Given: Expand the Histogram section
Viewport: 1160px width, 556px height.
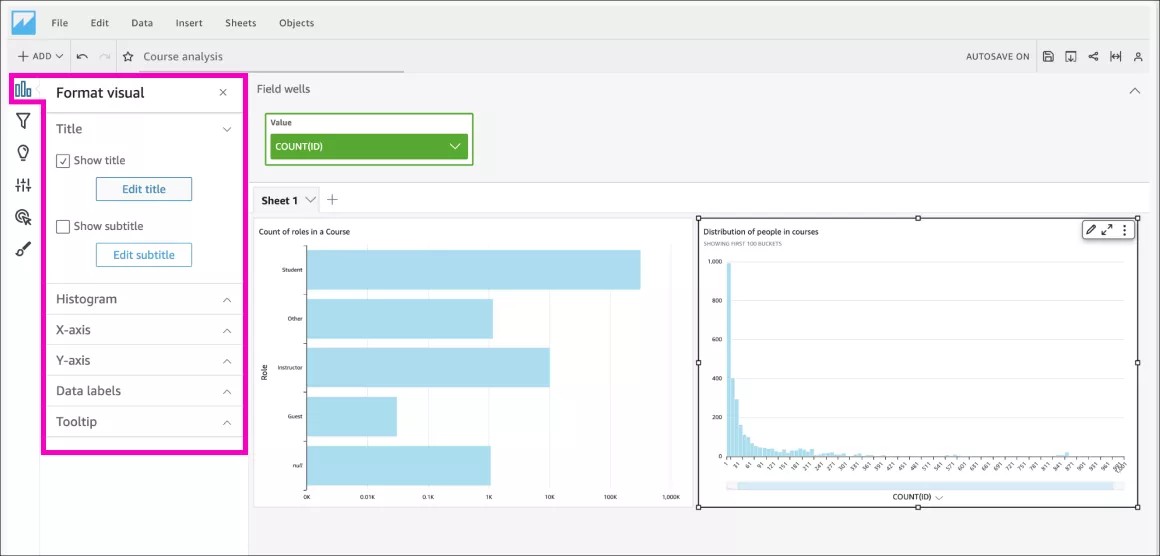Looking at the screenshot, I should [143, 299].
